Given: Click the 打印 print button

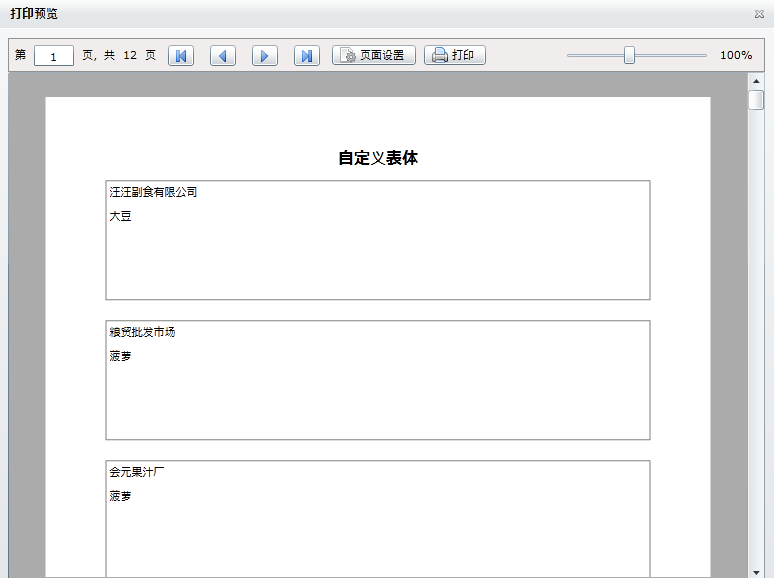Looking at the screenshot, I should tap(455, 55).
